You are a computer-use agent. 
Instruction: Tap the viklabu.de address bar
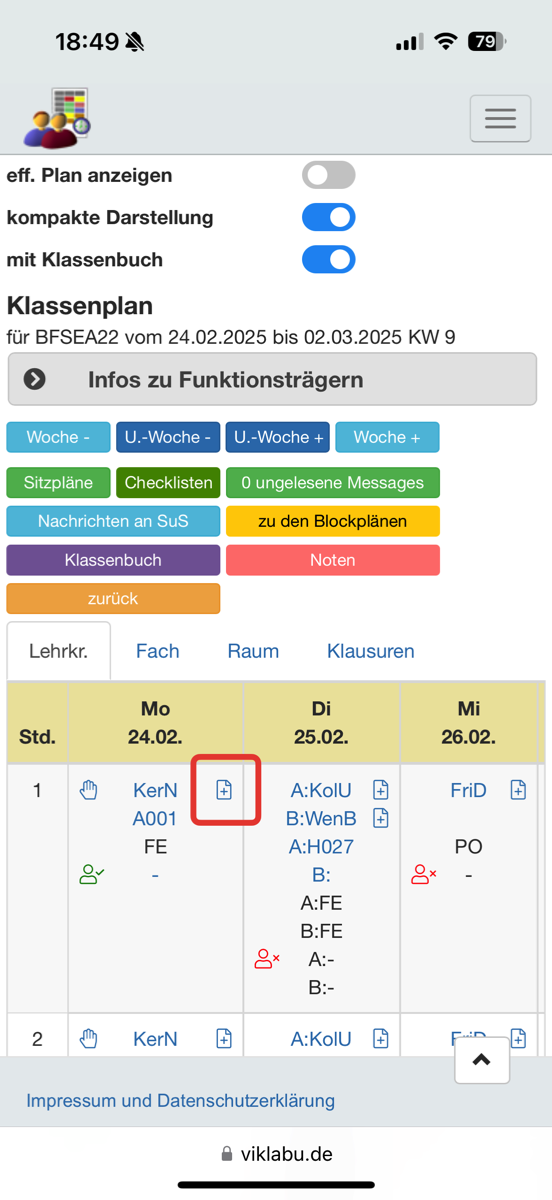(276, 1153)
